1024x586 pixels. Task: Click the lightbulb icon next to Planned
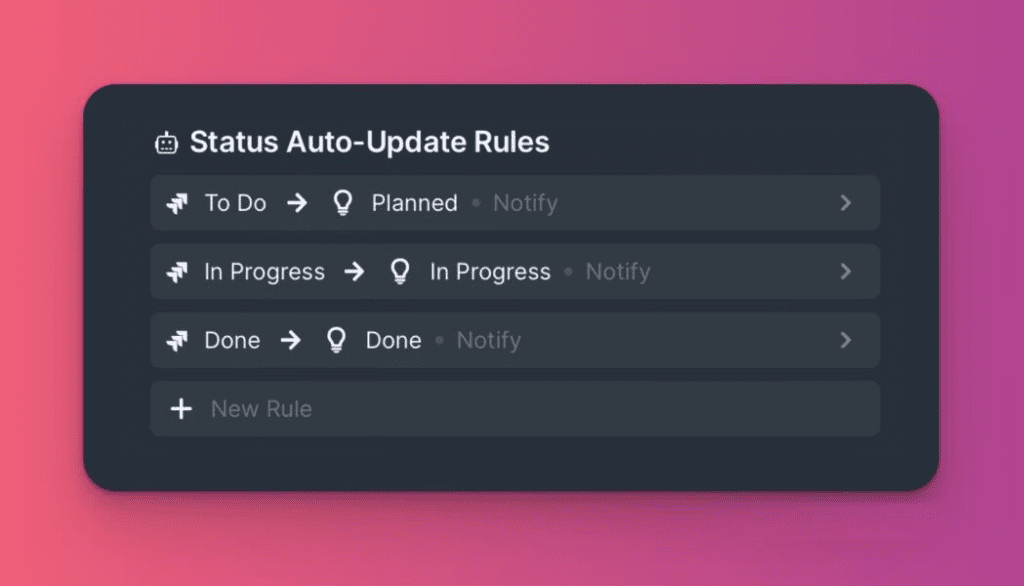(343, 203)
